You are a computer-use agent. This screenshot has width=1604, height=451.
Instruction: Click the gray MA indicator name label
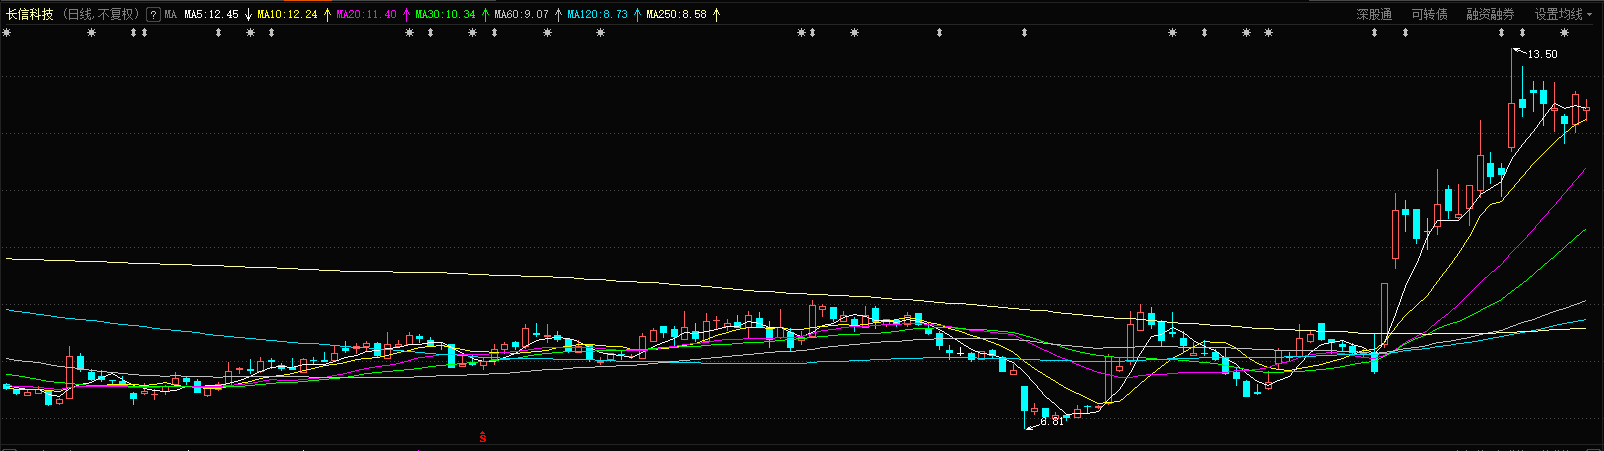[170, 14]
